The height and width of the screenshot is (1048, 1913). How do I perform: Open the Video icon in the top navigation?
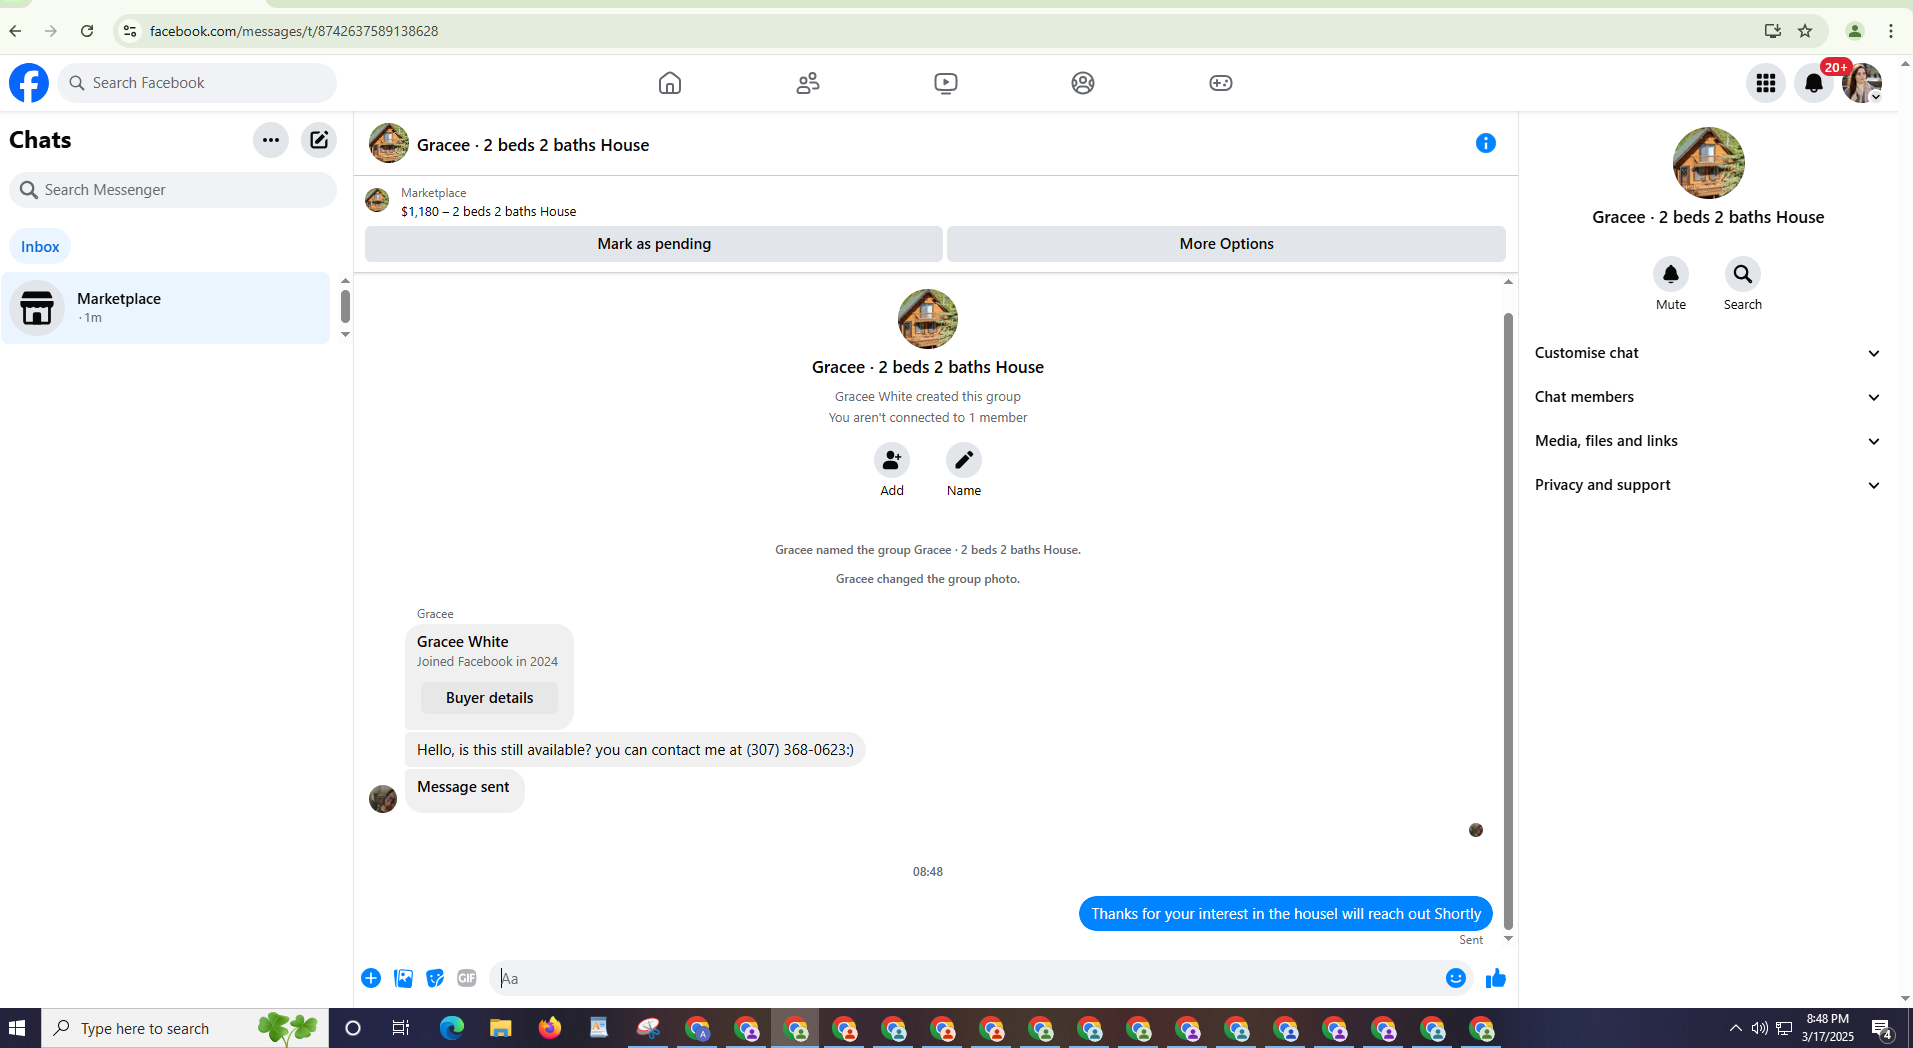pos(946,83)
